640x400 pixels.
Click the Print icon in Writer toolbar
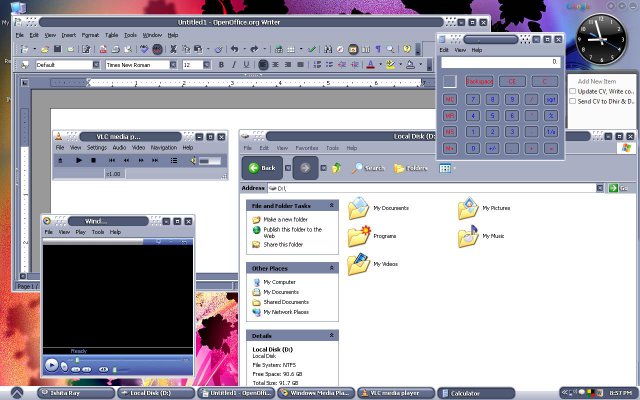coord(116,49)
